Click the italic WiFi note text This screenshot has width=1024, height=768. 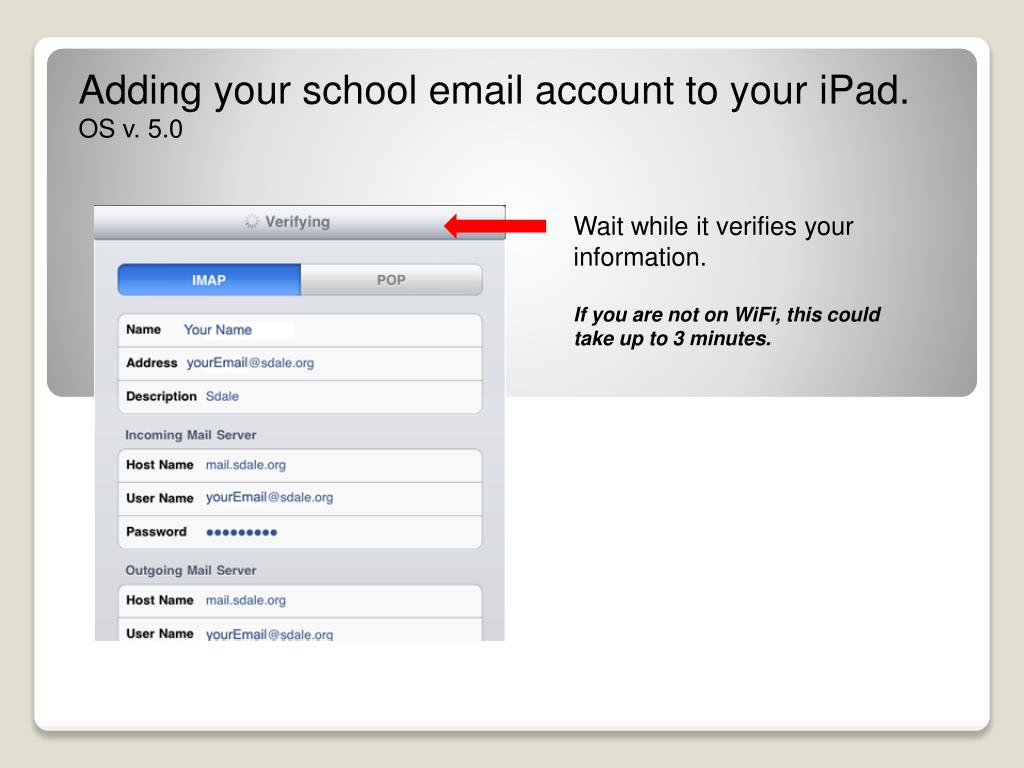(x=727, y=327)
